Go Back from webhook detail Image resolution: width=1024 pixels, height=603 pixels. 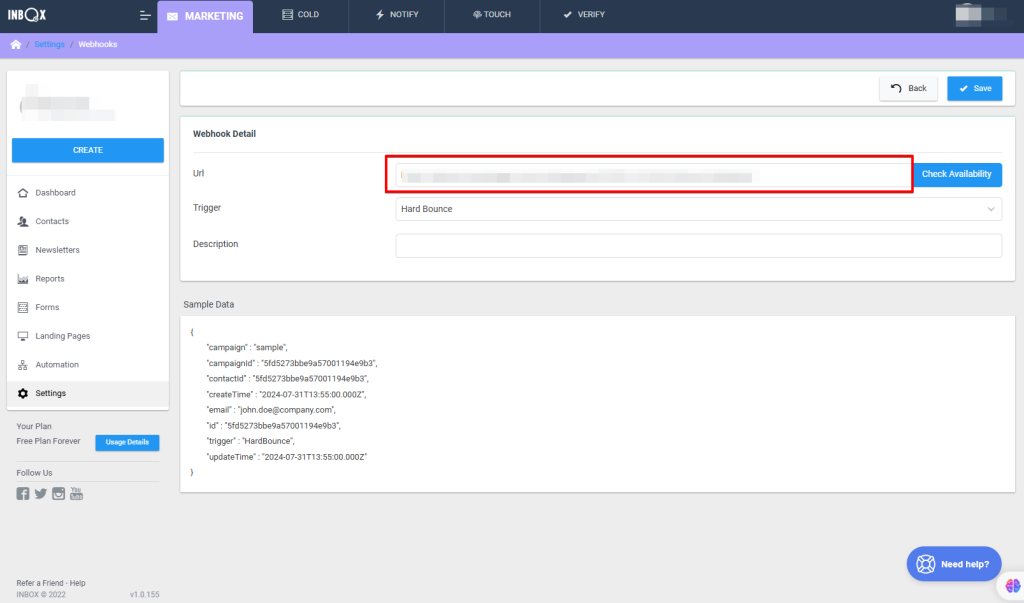coord(908,88)
